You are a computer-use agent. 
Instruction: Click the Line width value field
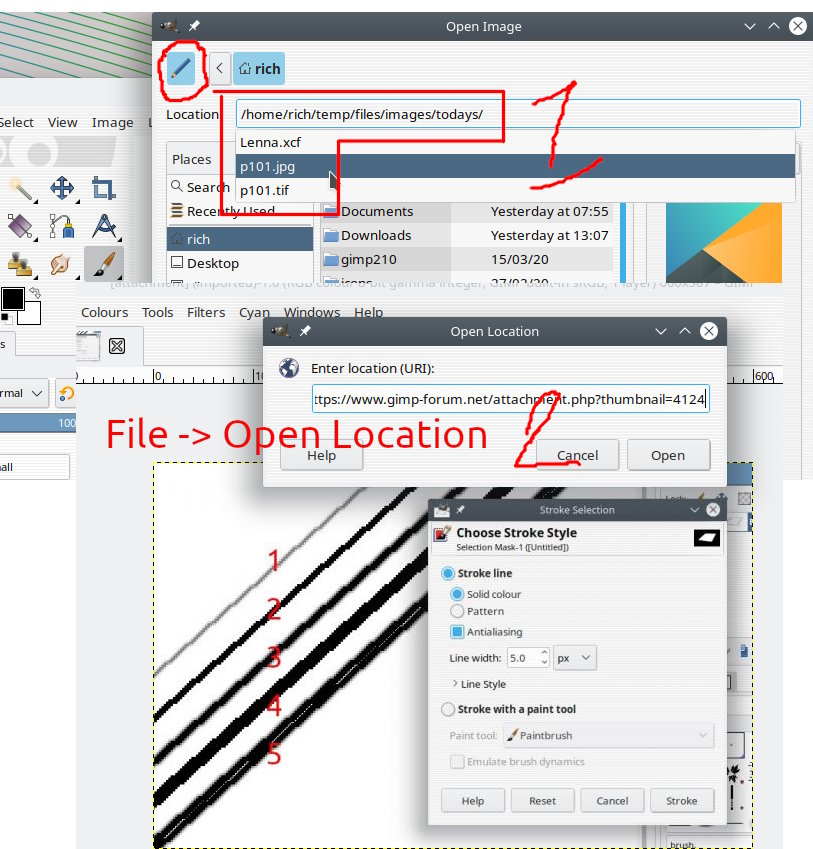(x=523, y=658)
